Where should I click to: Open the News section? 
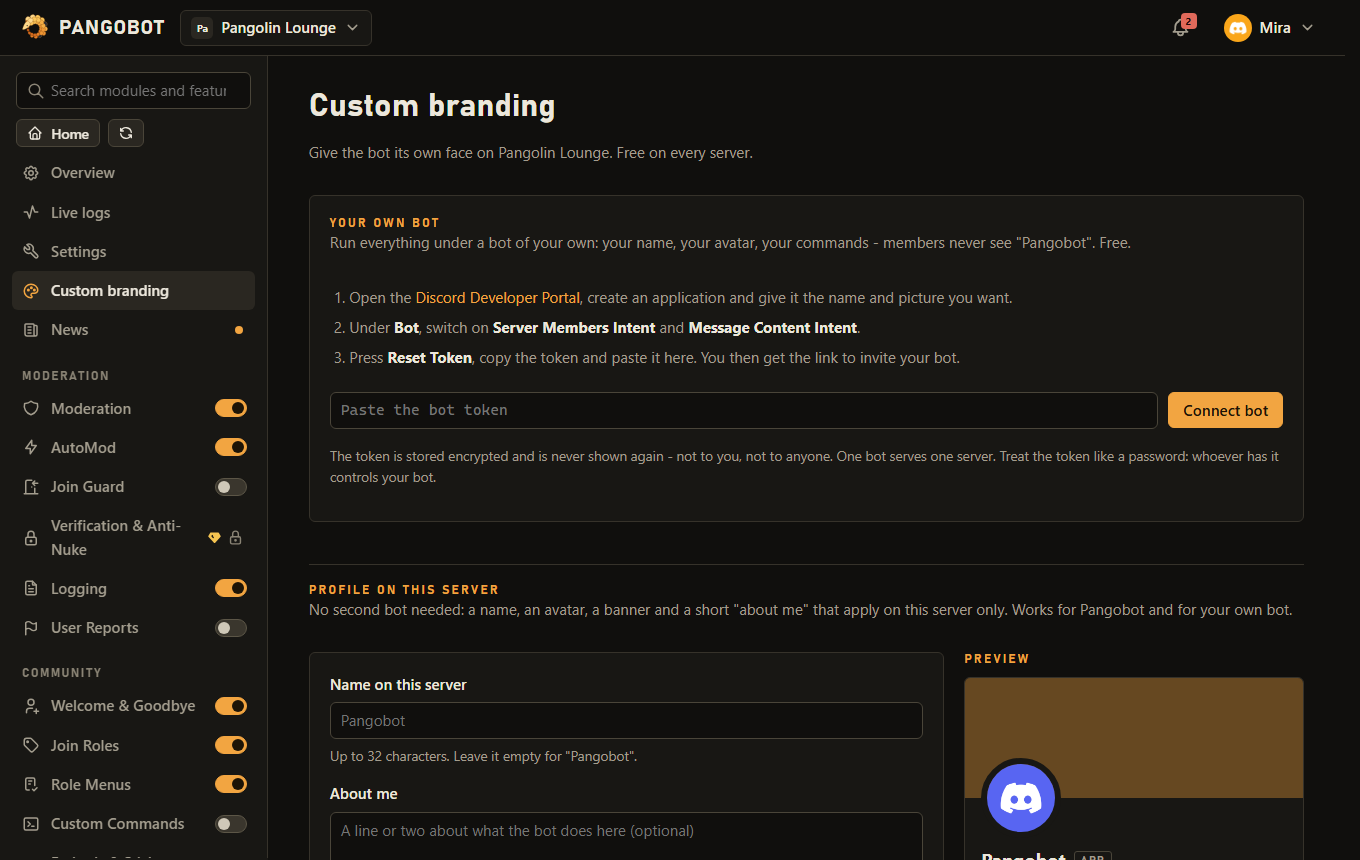point(133,330)
